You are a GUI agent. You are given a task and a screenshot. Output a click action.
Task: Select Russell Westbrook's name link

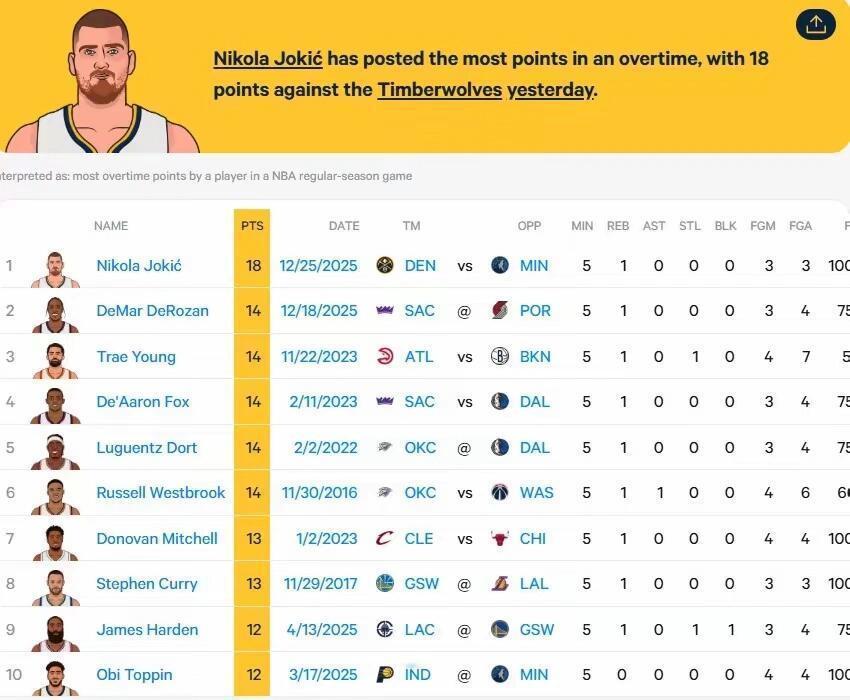click(160, 492)
